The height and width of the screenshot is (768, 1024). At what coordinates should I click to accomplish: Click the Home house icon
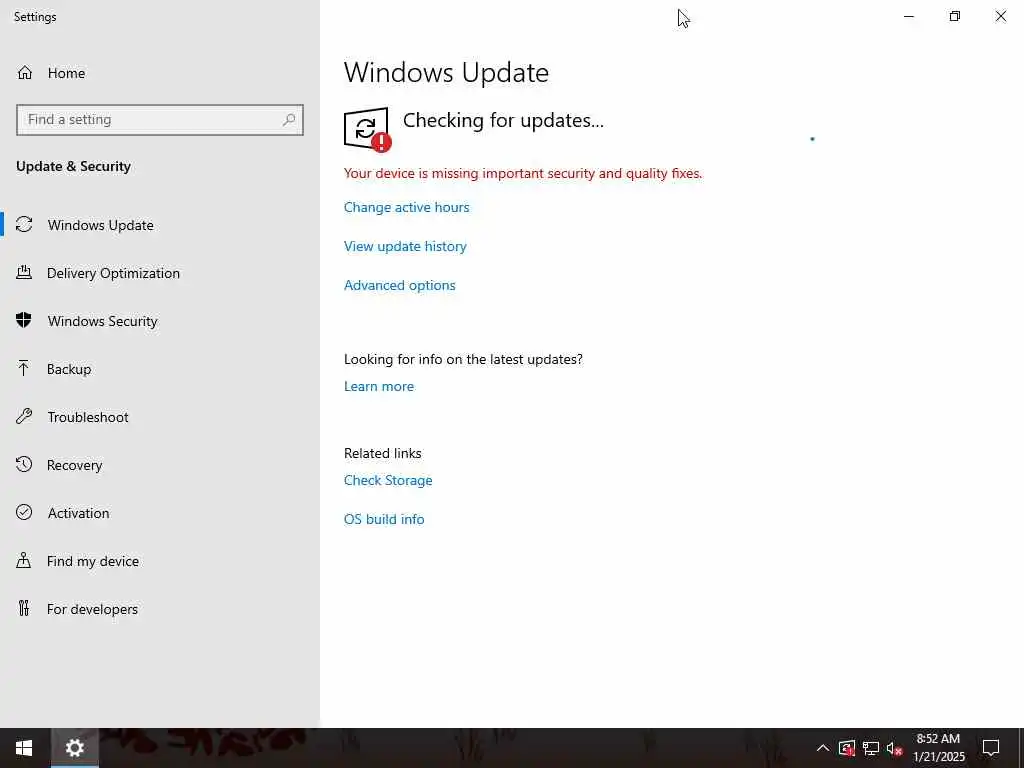25,73
